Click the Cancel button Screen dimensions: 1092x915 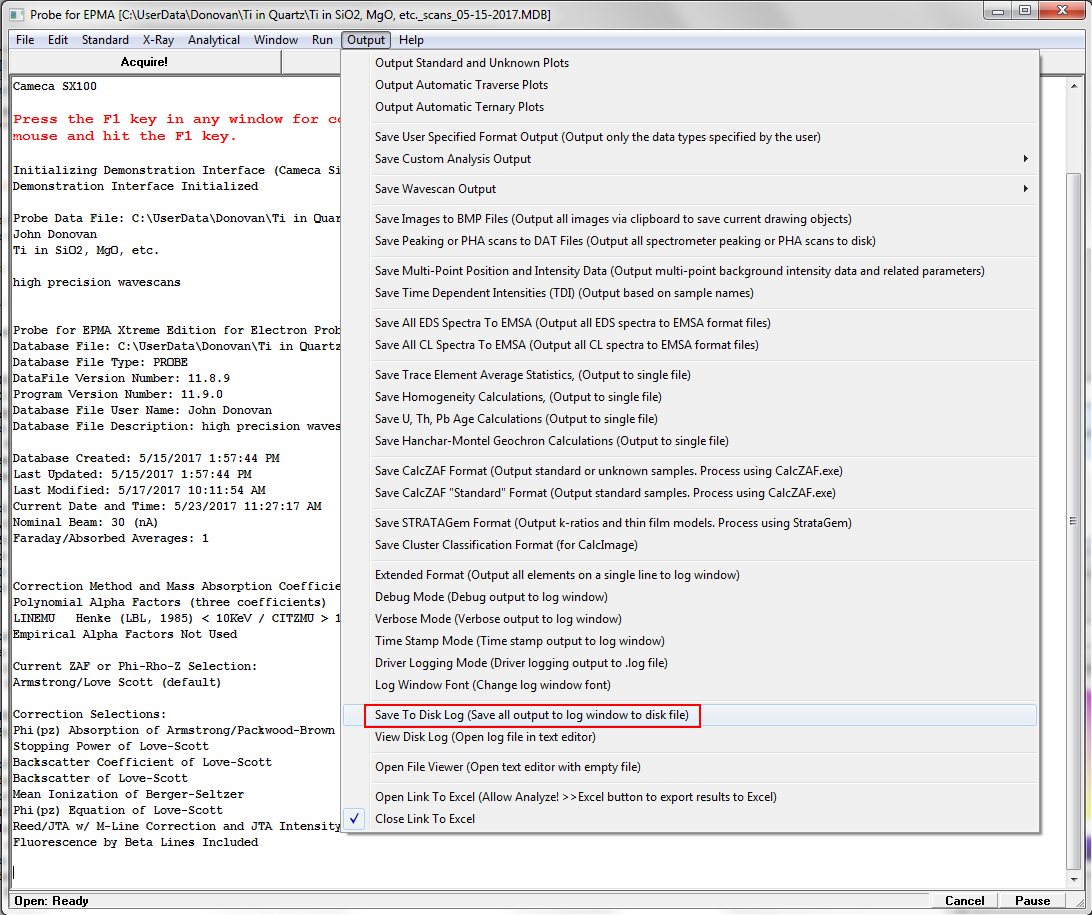coord(964,901)
